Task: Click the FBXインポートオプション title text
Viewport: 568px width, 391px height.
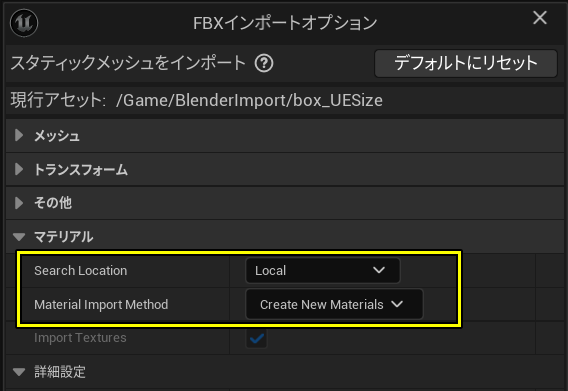Action: pos(285,23)
